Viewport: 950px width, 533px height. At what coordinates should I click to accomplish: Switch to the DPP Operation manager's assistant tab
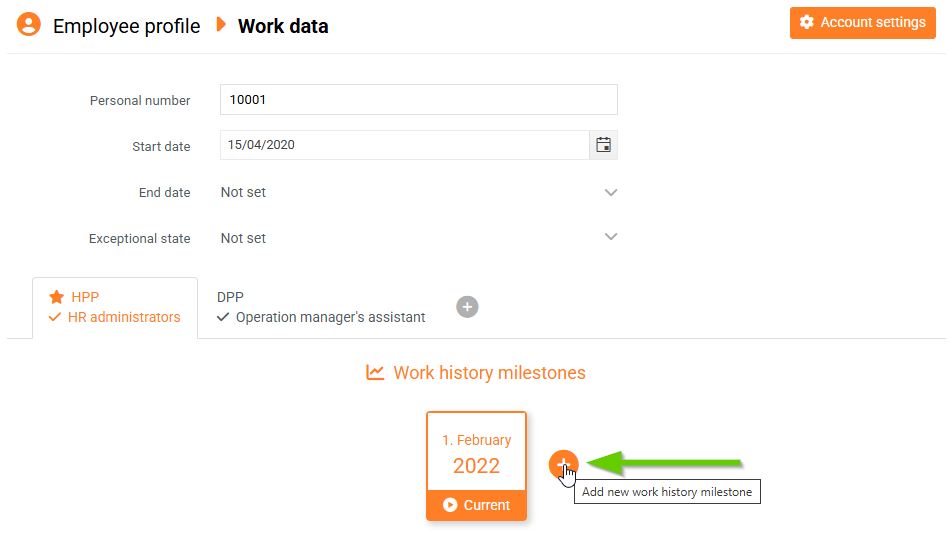[320, 307]
